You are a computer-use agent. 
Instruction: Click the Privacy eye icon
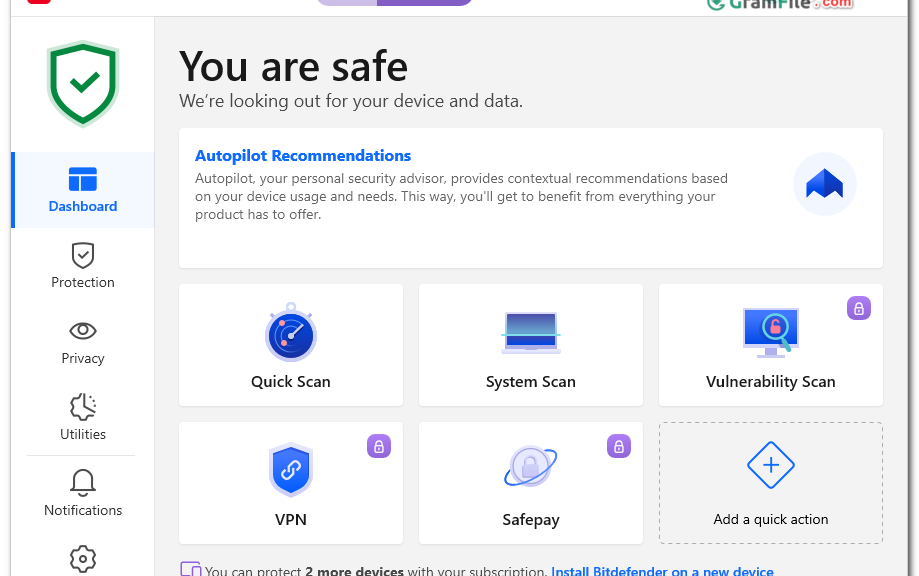83,331
